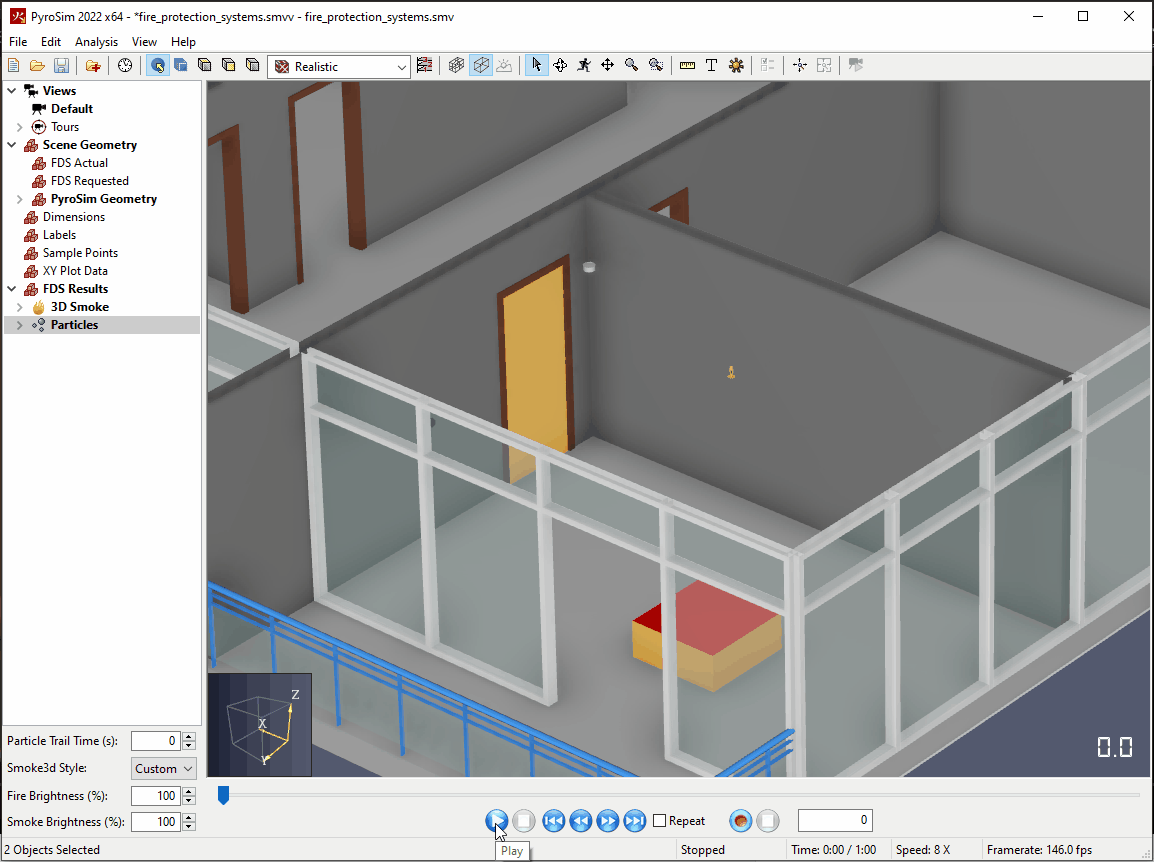Open the Realistic render style dropdown

[340, 67]
